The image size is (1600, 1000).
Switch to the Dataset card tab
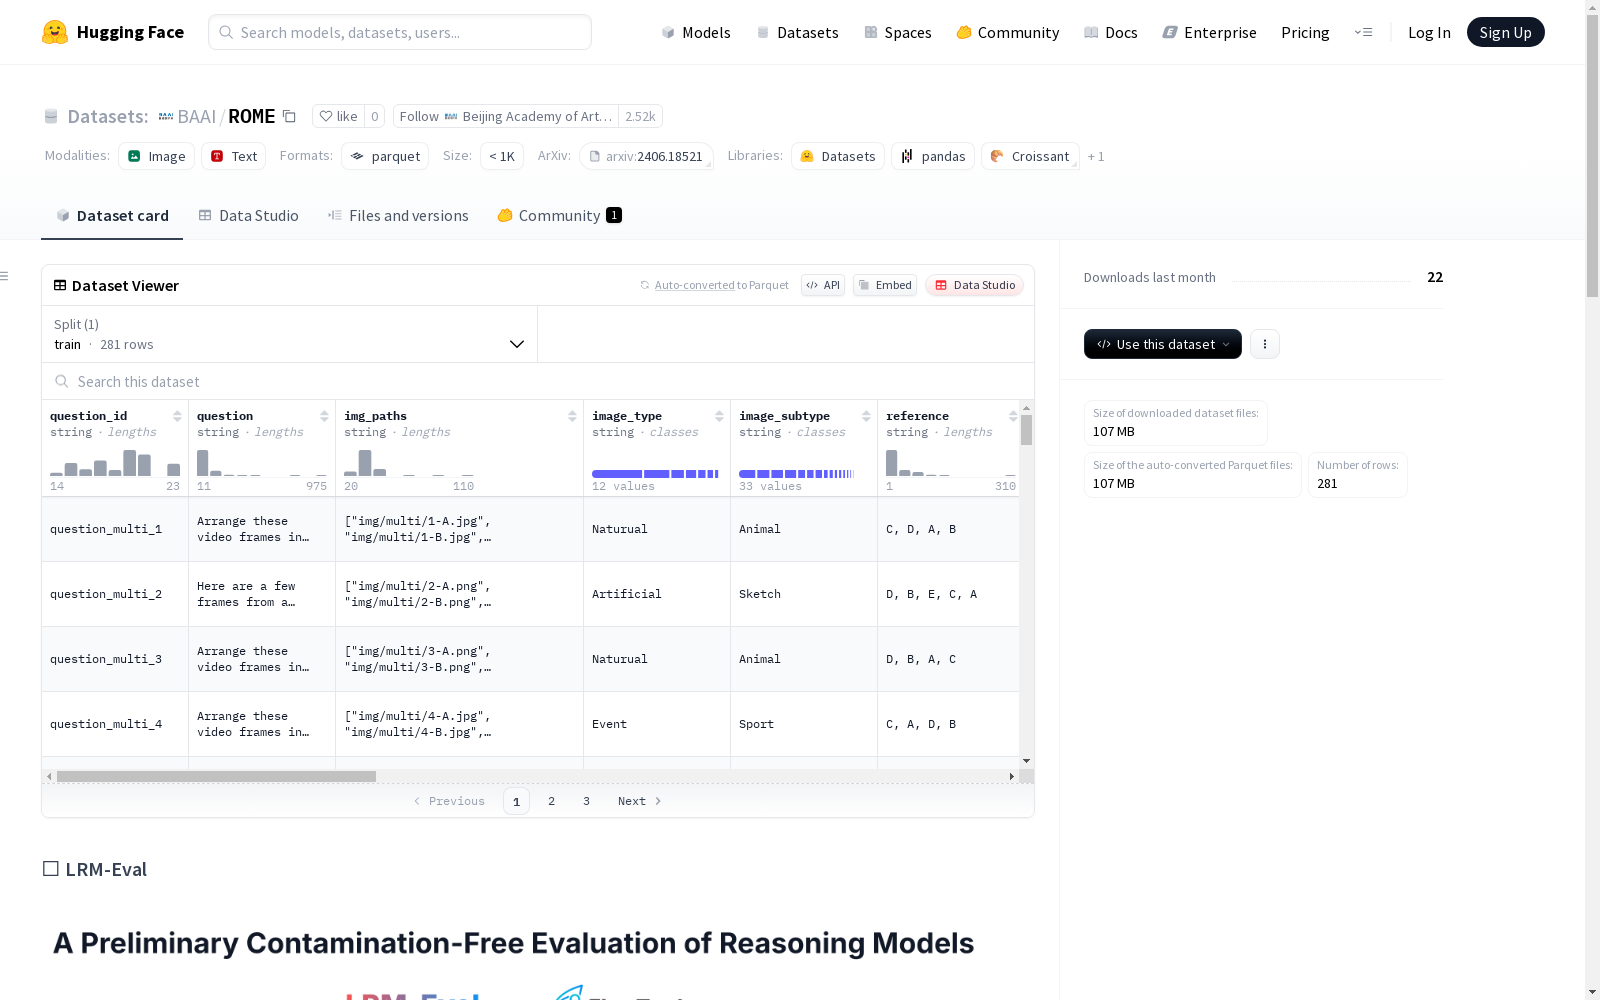click(112, 216)
